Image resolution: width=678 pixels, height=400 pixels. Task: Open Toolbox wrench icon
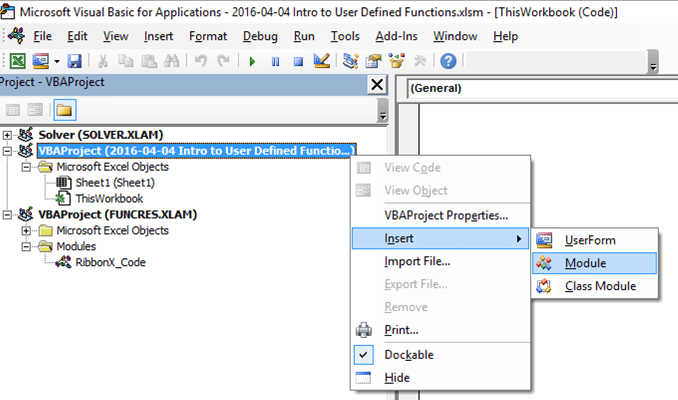[420, 61]
